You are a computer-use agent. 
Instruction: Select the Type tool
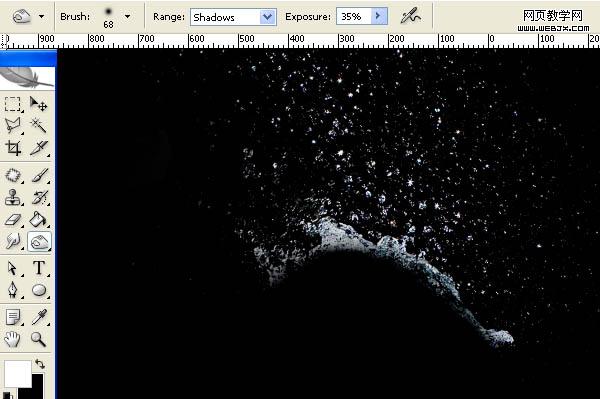[38, 268]
